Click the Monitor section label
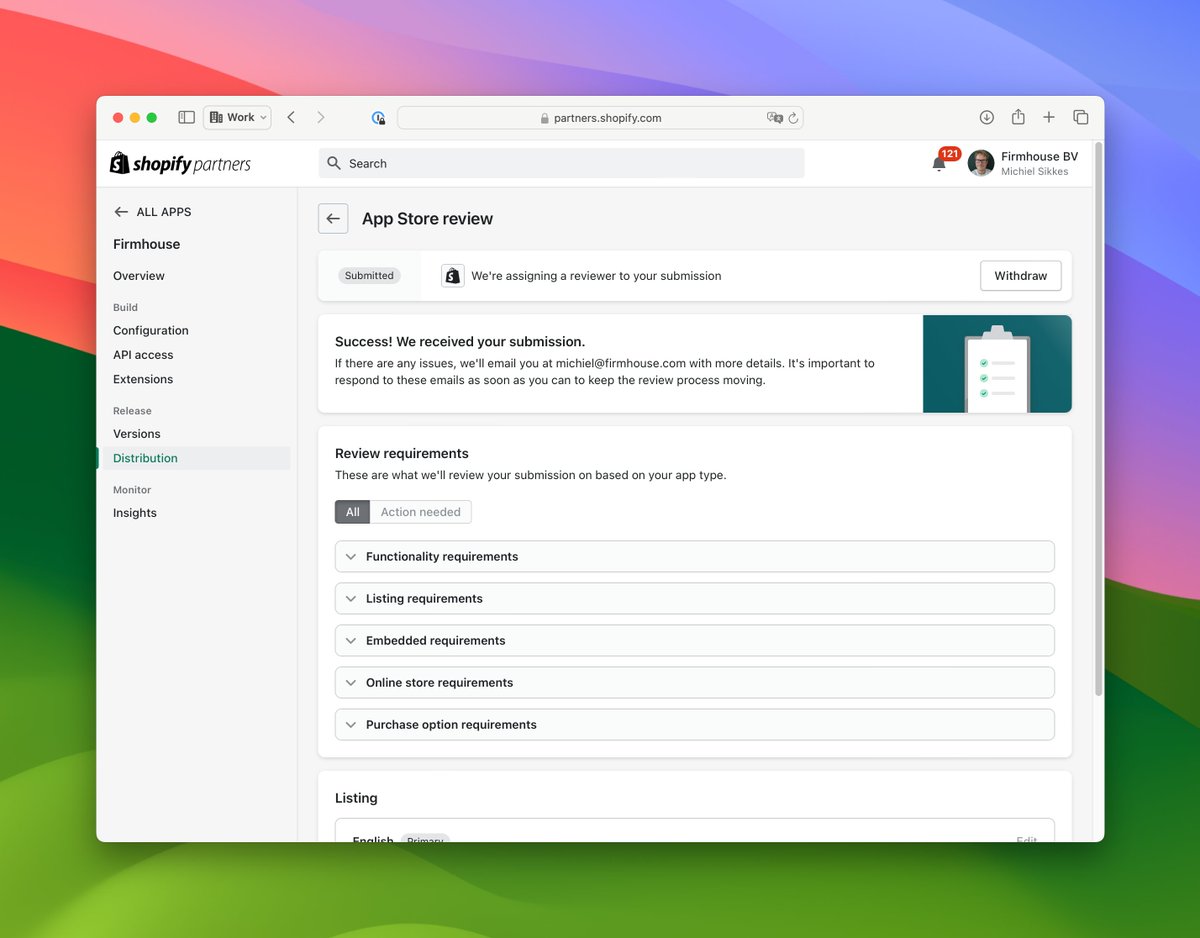 (132, 490)
